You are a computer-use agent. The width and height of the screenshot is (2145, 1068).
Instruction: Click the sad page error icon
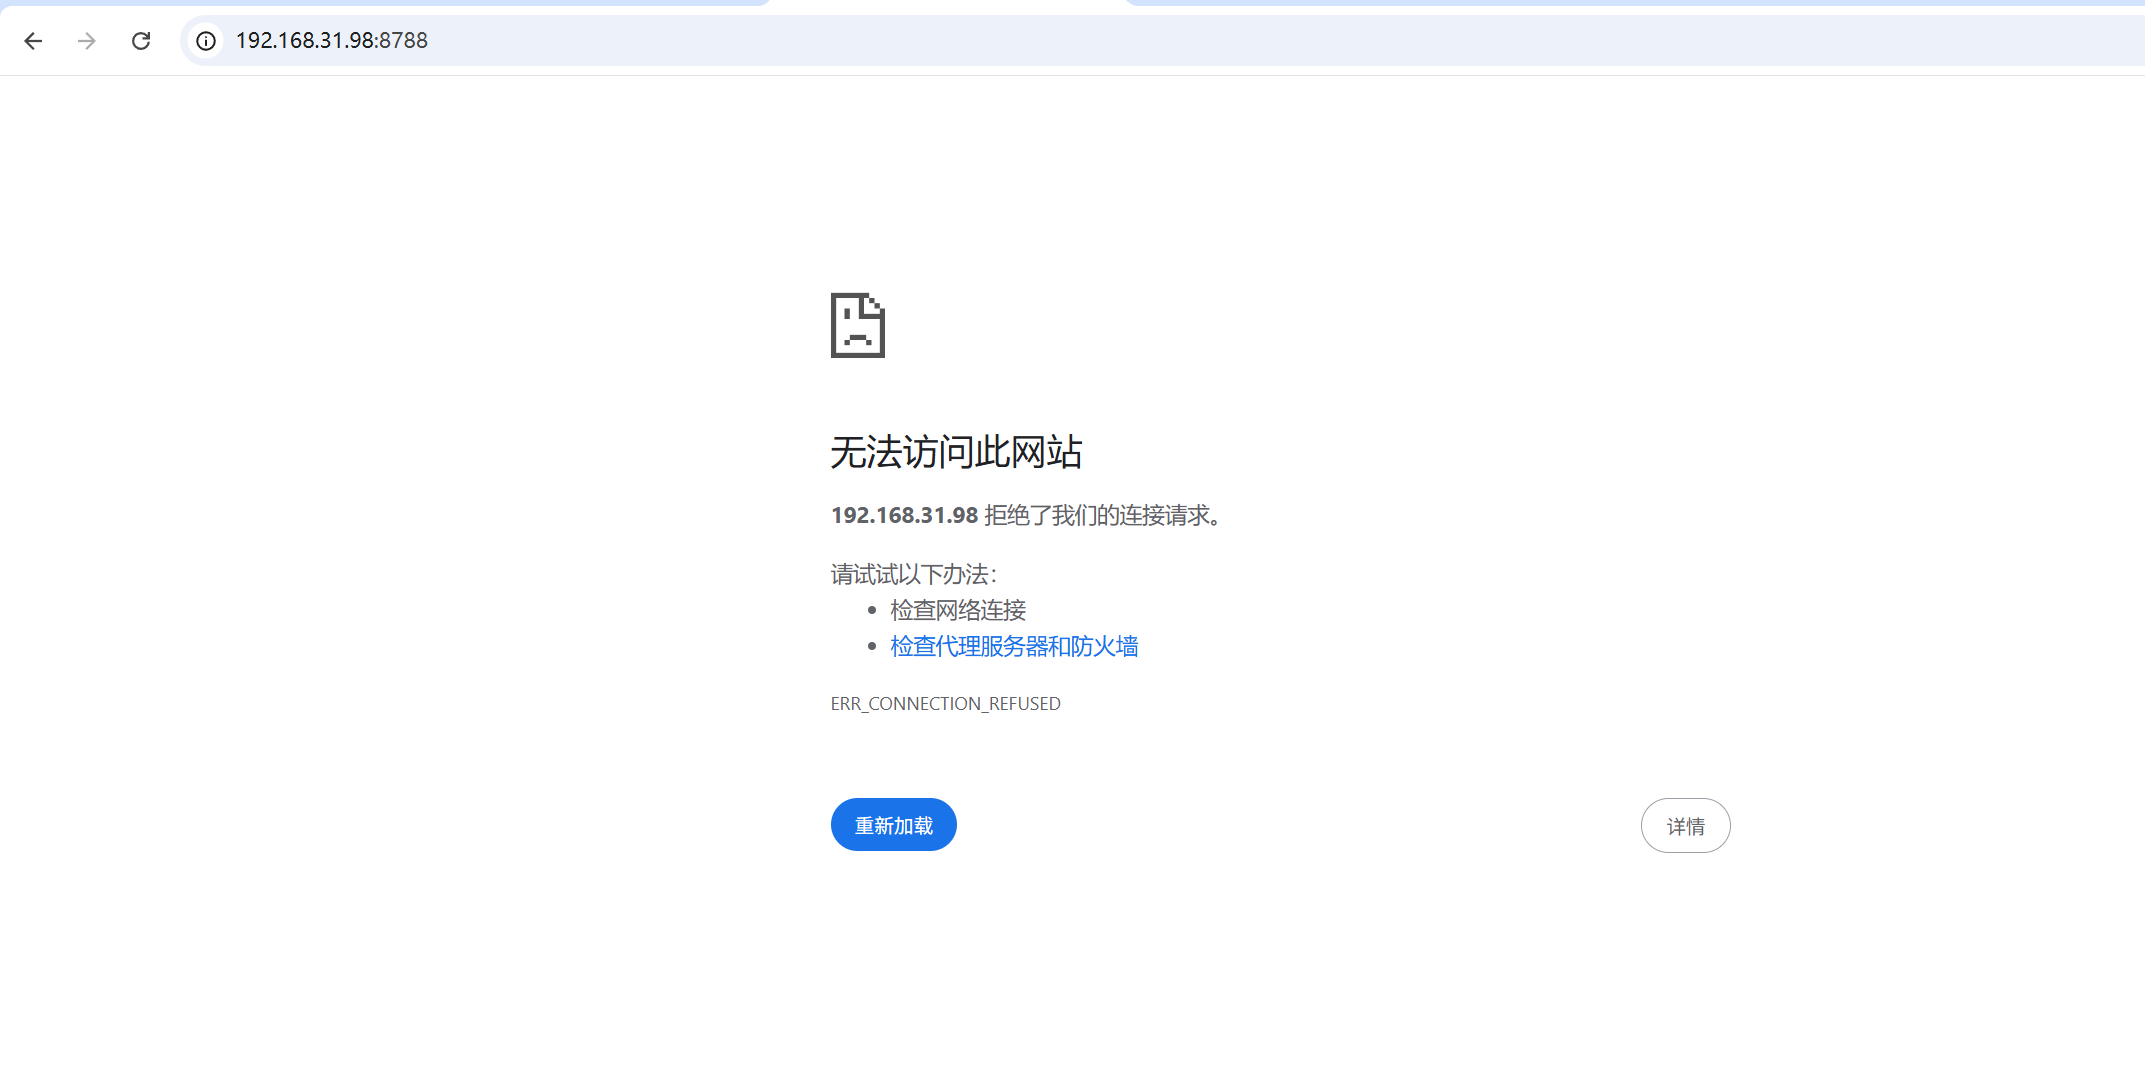[857, 325]
